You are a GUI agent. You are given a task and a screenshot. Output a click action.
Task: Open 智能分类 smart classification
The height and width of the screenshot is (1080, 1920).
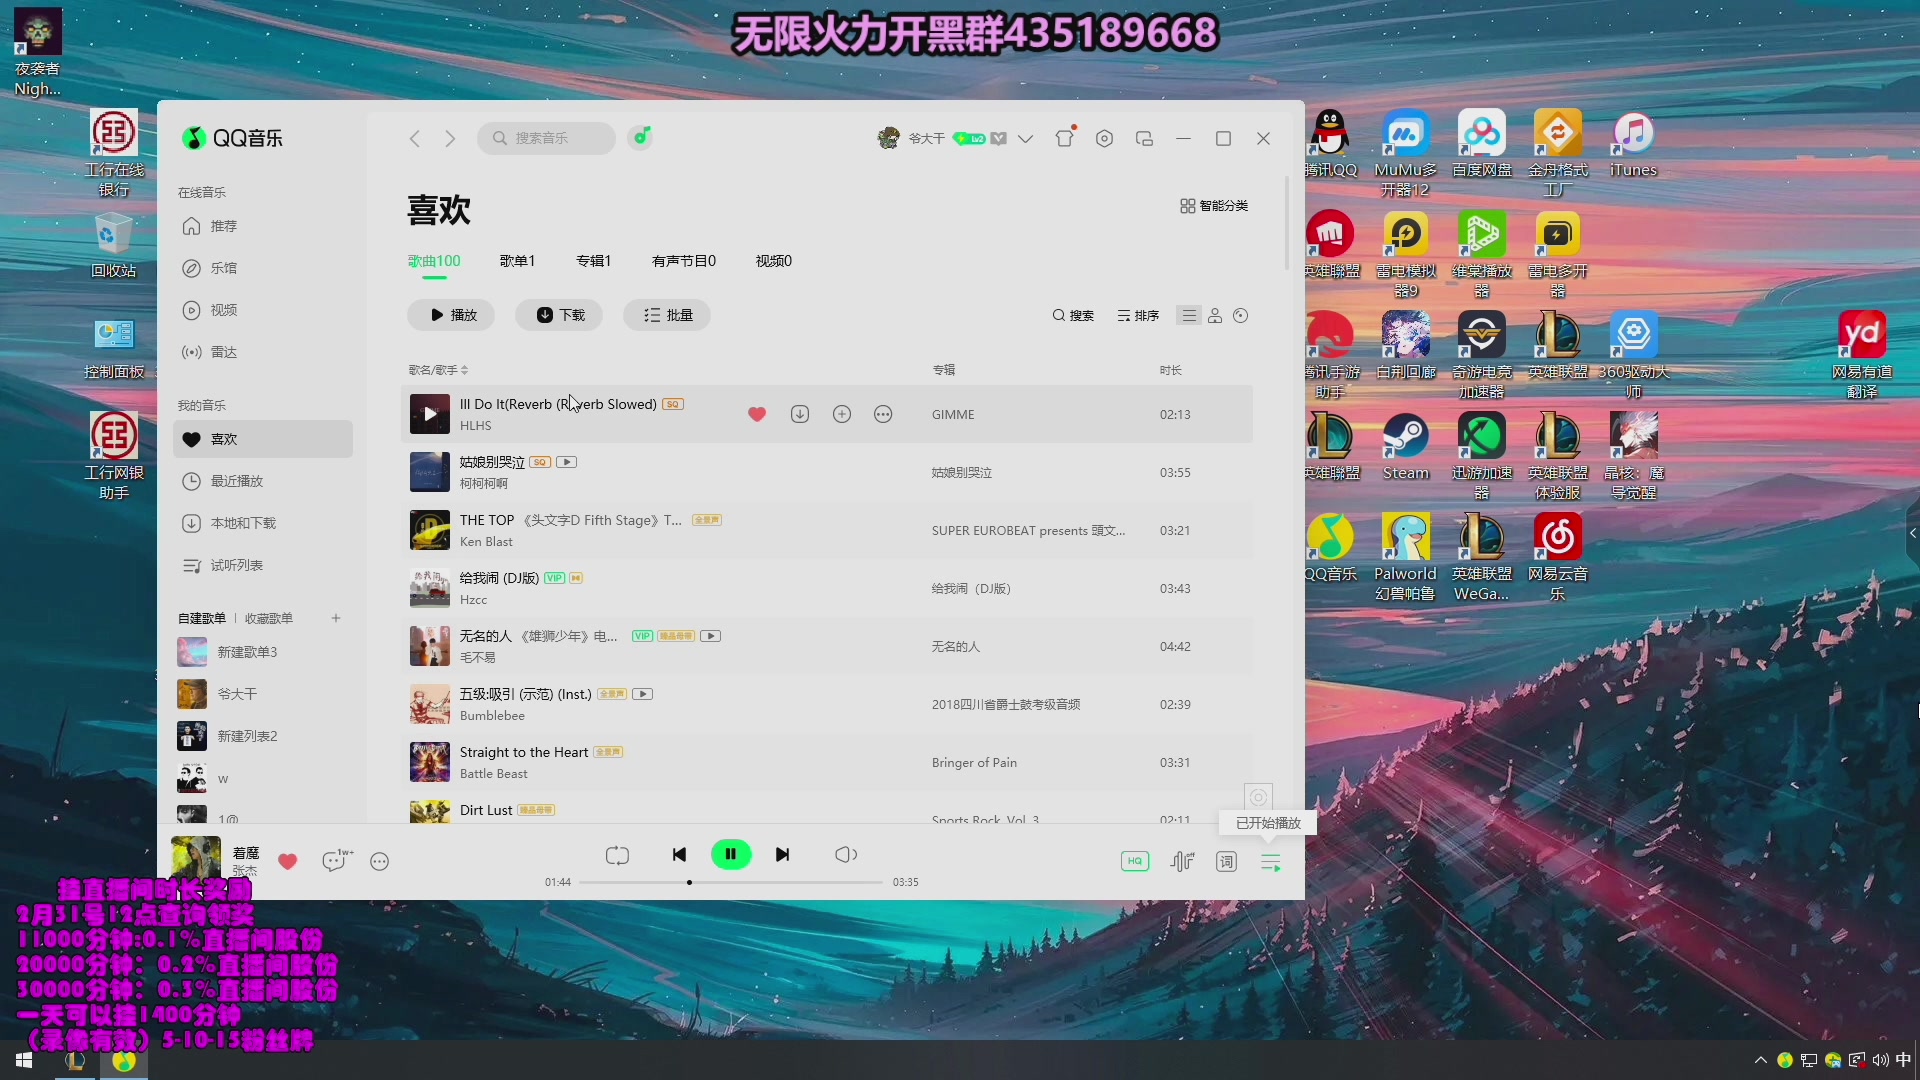coord(1214,205)
